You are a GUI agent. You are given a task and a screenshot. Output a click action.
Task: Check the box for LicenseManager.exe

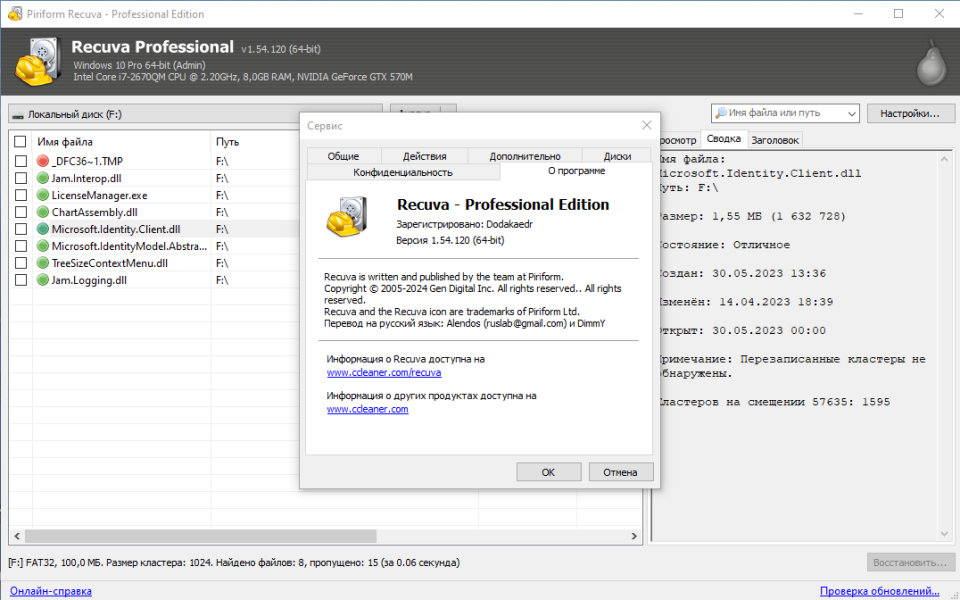click(21, 195)
